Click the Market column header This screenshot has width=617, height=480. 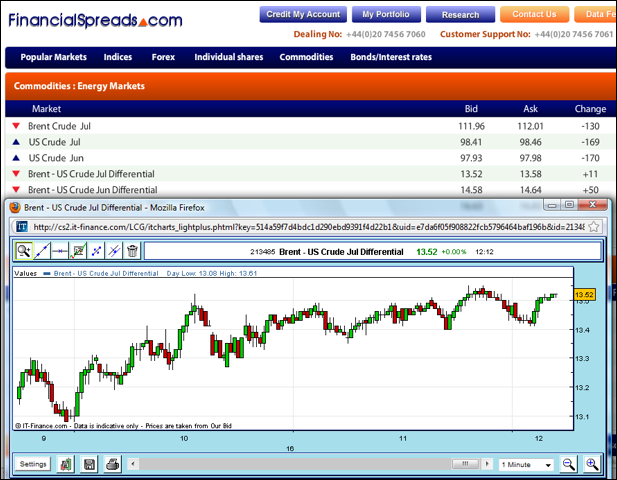(x=46, y=109)
